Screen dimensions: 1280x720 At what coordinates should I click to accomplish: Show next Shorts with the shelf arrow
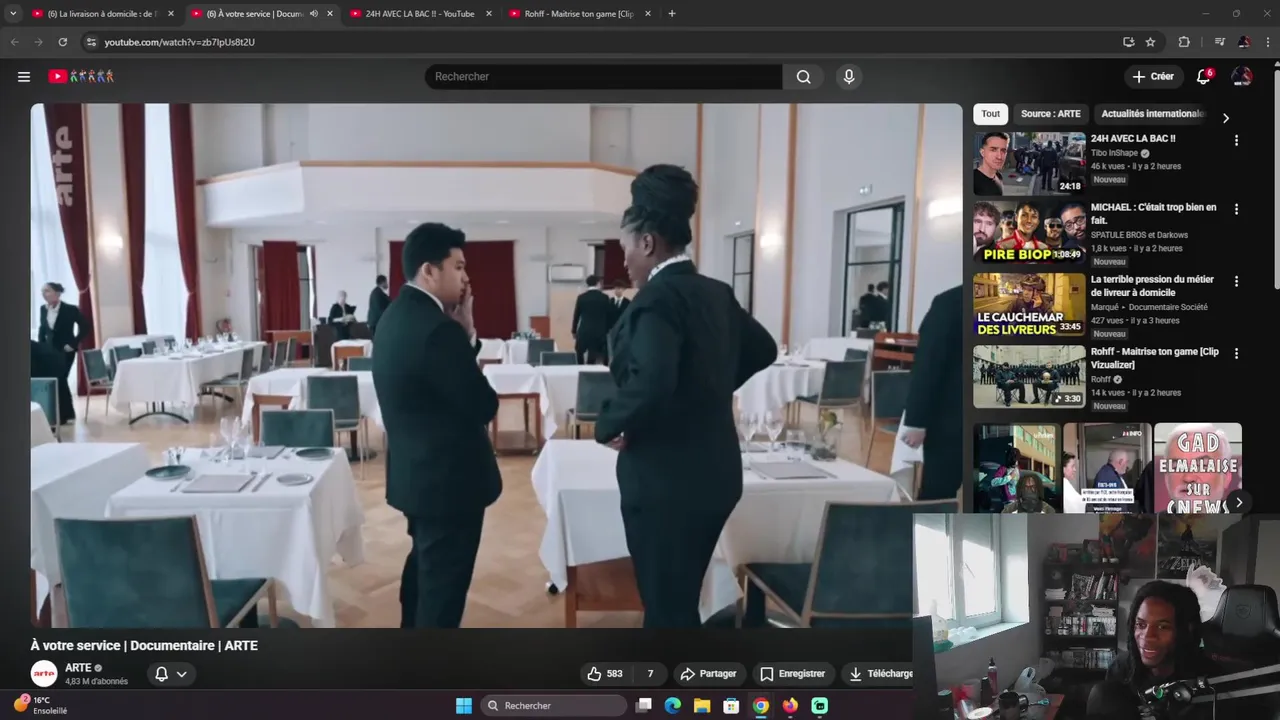[x=1239, y=503]
